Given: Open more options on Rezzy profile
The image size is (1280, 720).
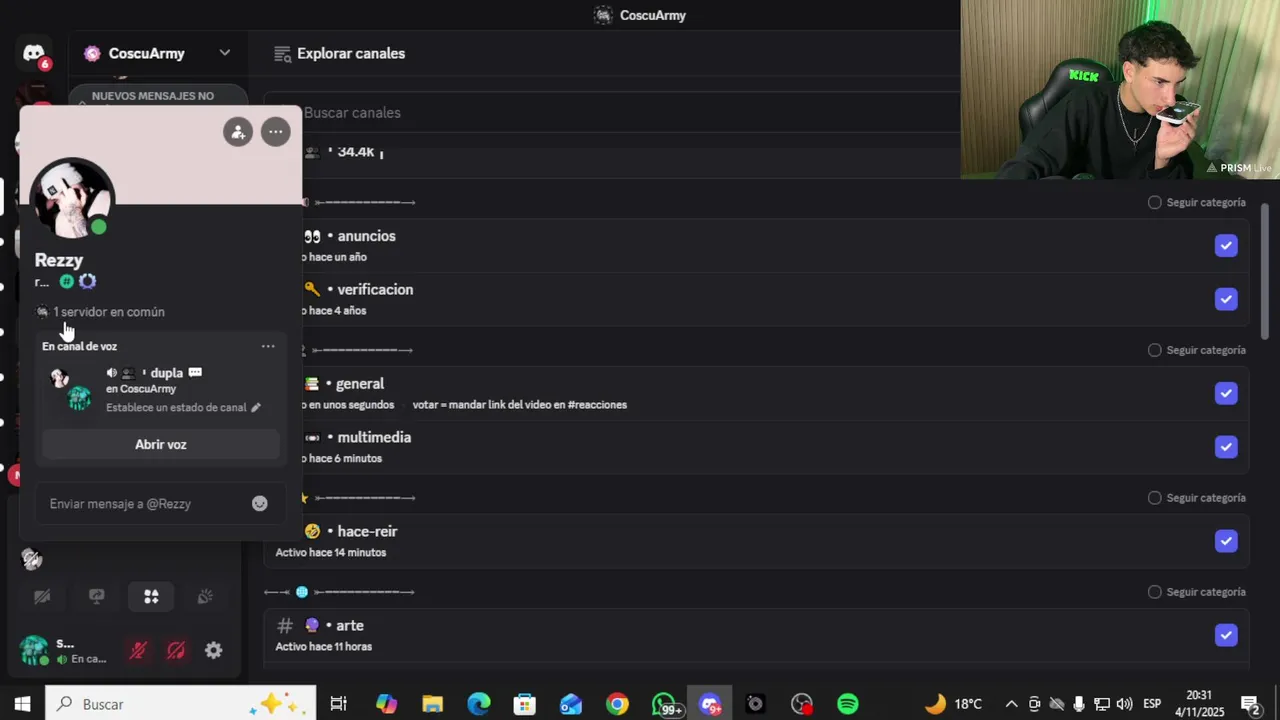Looking at the screenshot, I should pyautogui.click(x=275, y=131).
